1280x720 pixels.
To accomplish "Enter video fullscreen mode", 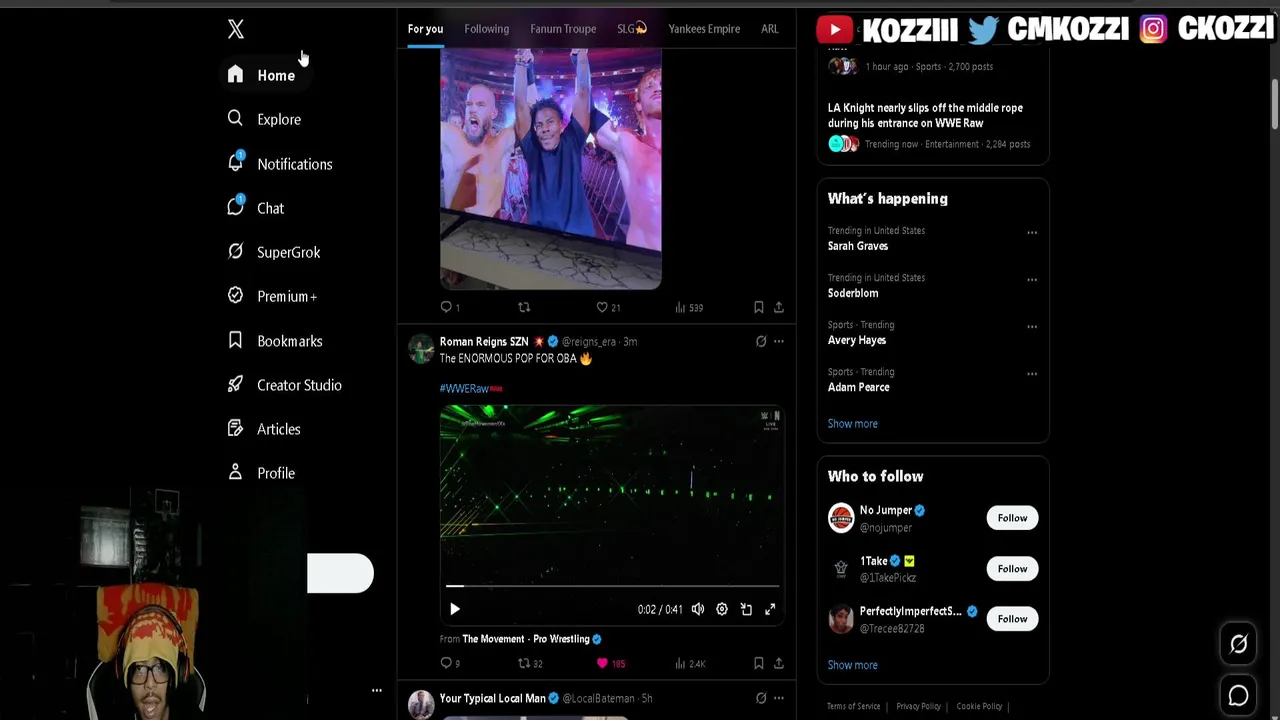I will (770, 609).
